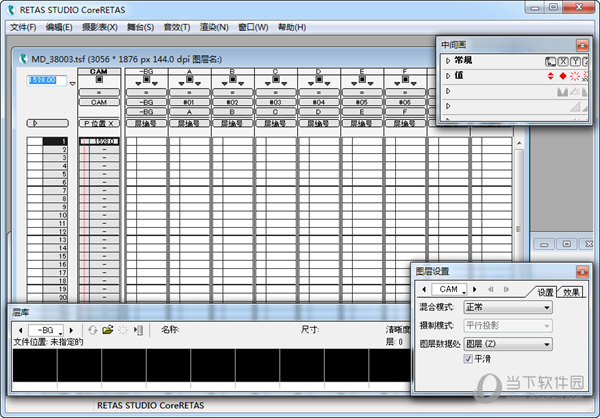Open the CAM layer selector in 图层设置
The height and width of the screenshot is (418, 600).
[449, 289]
